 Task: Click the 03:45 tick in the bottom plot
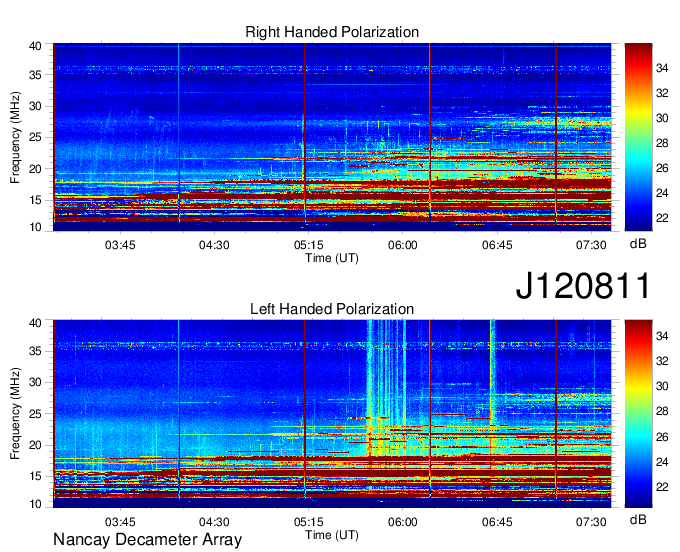[120, 522]
